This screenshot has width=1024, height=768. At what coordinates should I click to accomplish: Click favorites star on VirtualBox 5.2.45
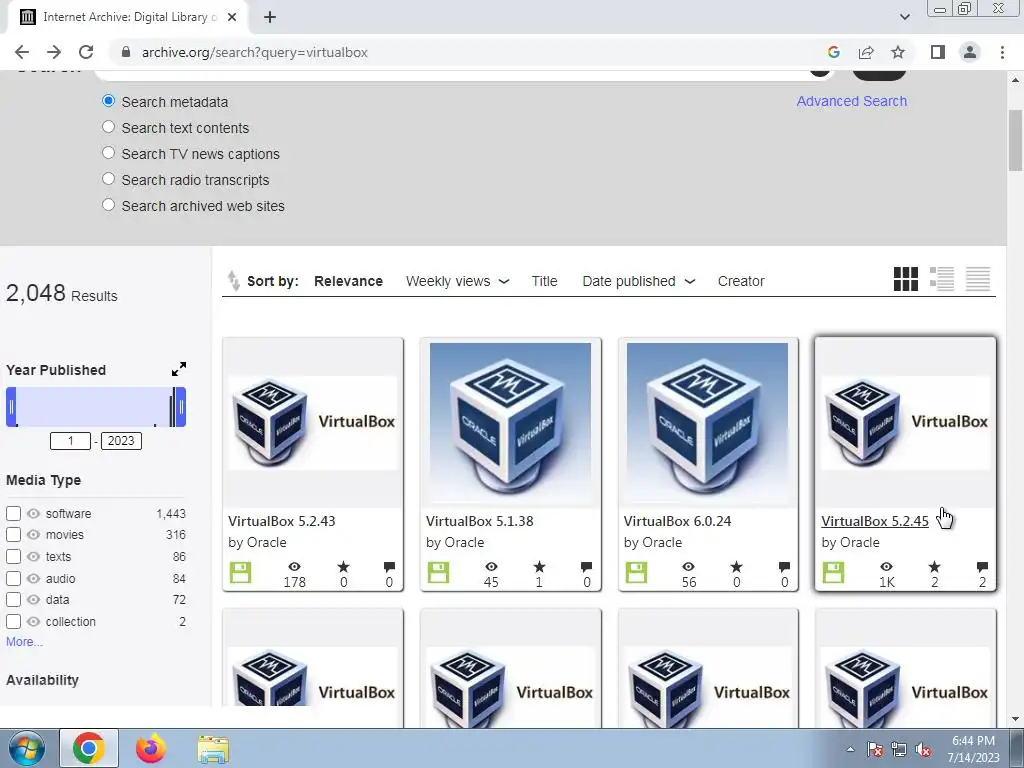point(935,567)
